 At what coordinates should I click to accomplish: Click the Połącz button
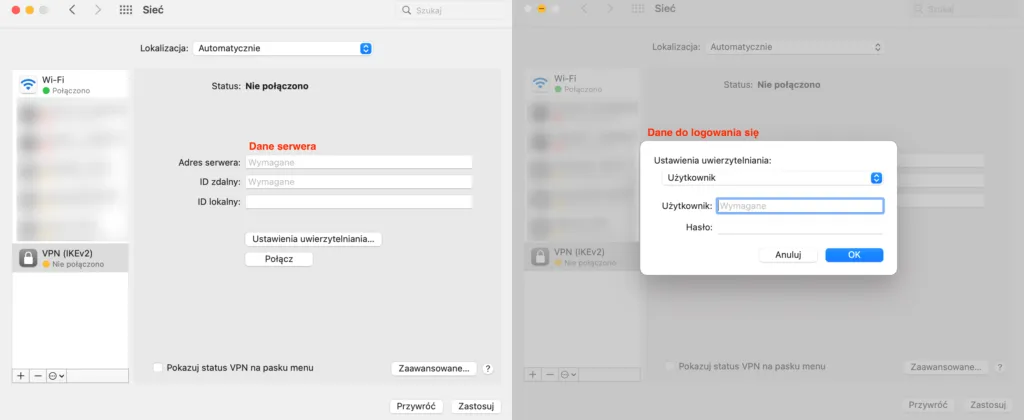coord(279,259)
